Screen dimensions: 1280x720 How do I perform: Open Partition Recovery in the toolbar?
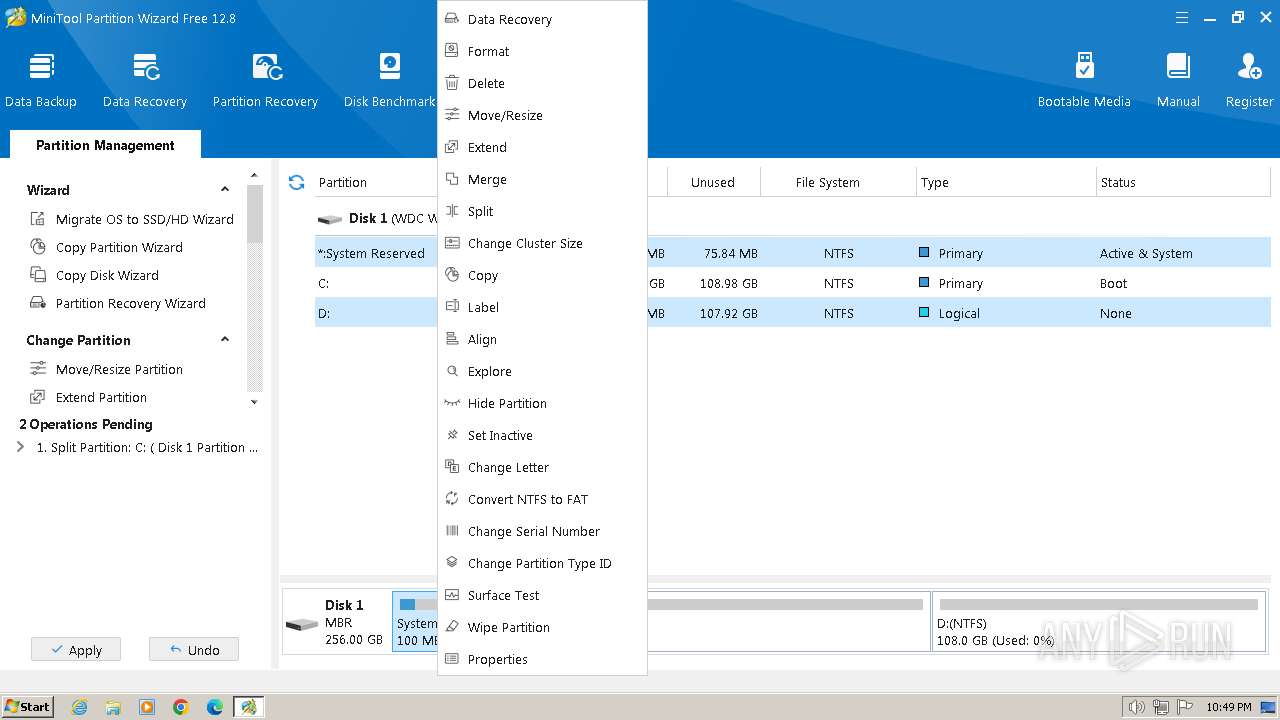pos(265,80)
